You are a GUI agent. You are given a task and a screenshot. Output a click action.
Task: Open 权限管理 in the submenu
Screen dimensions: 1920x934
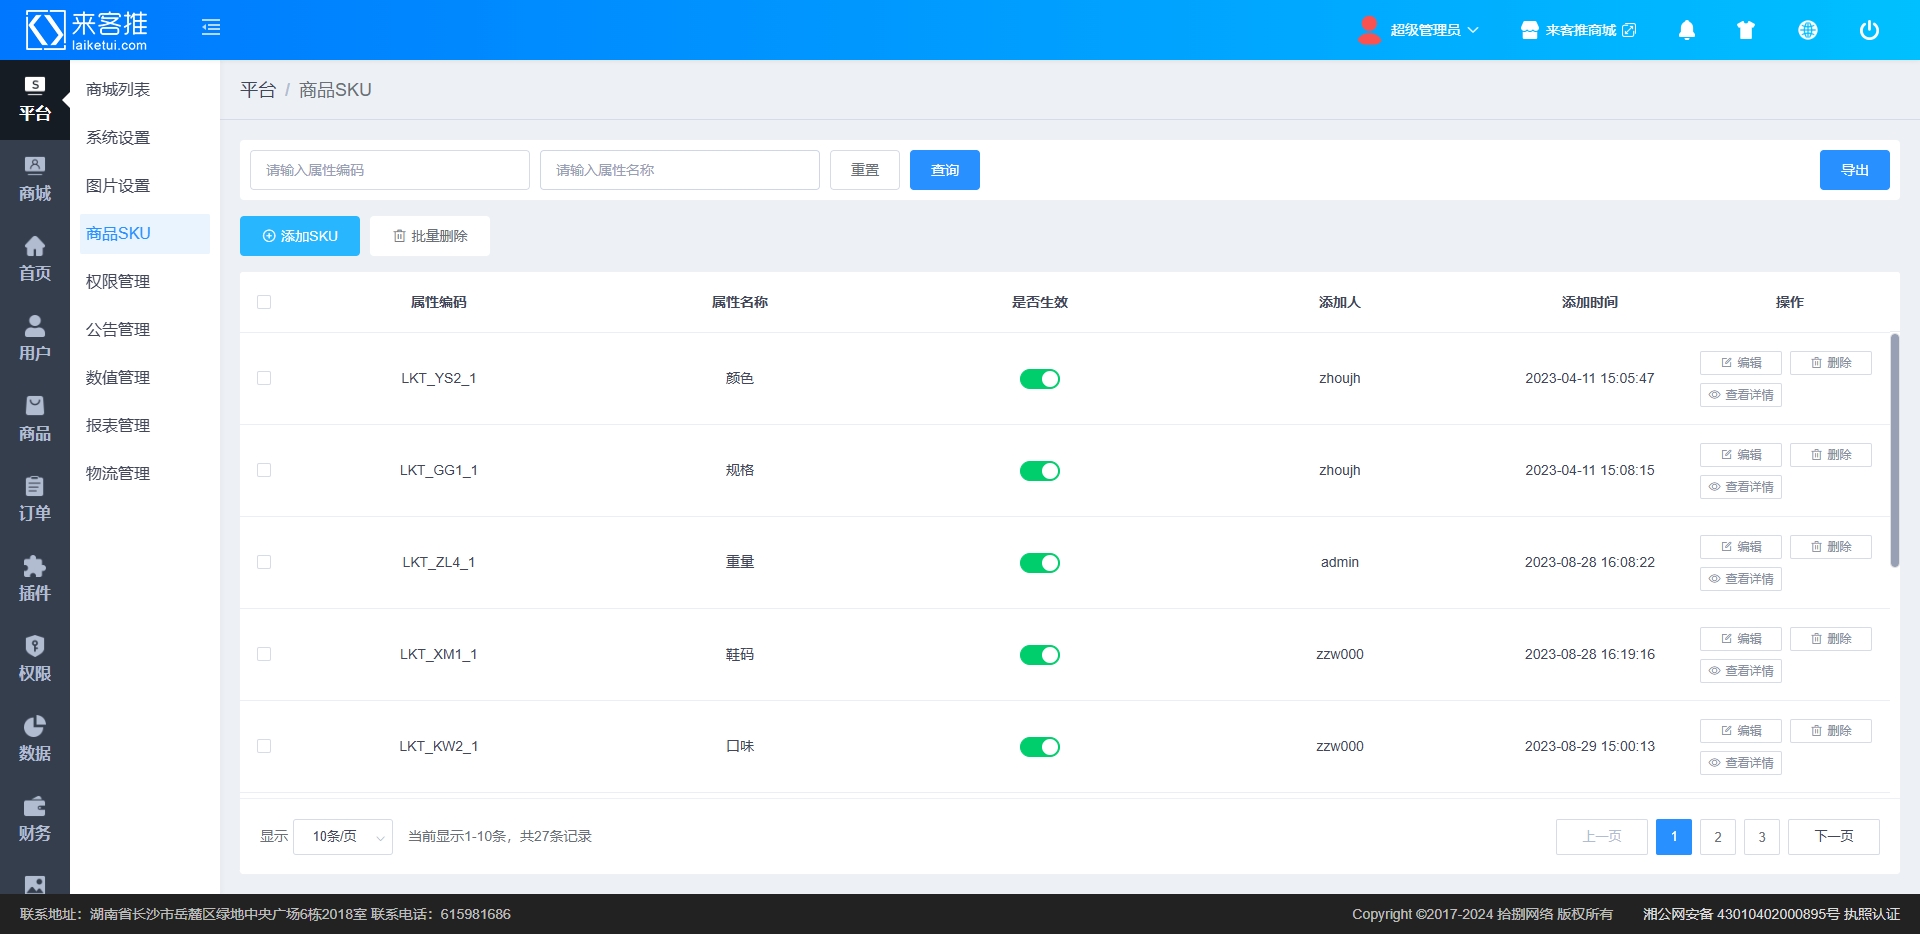[118, 282]
